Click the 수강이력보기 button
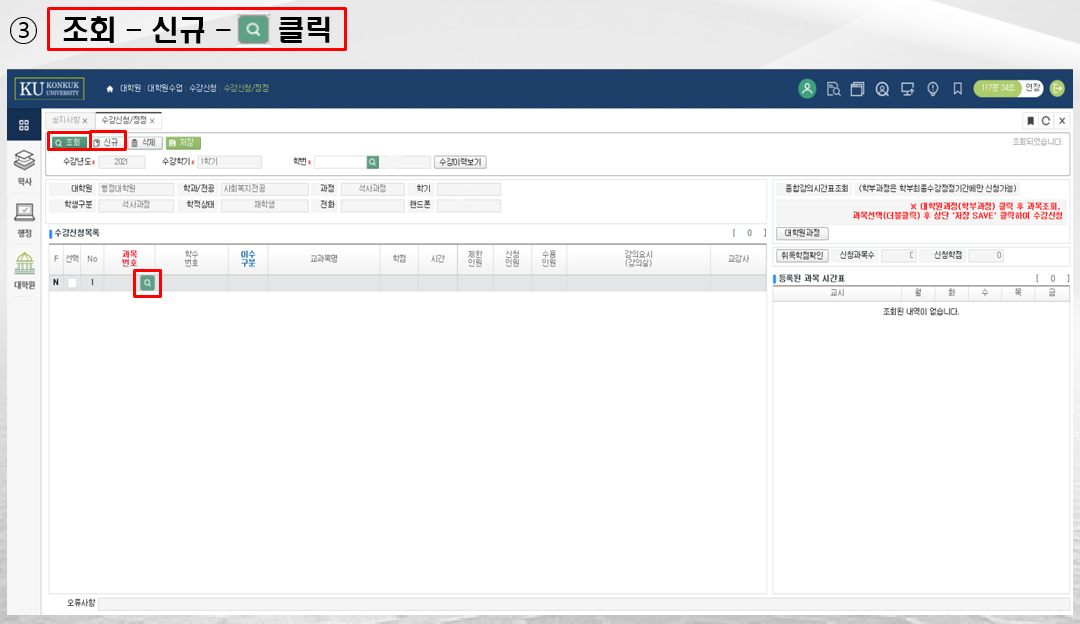 click(x=460, y=162)
